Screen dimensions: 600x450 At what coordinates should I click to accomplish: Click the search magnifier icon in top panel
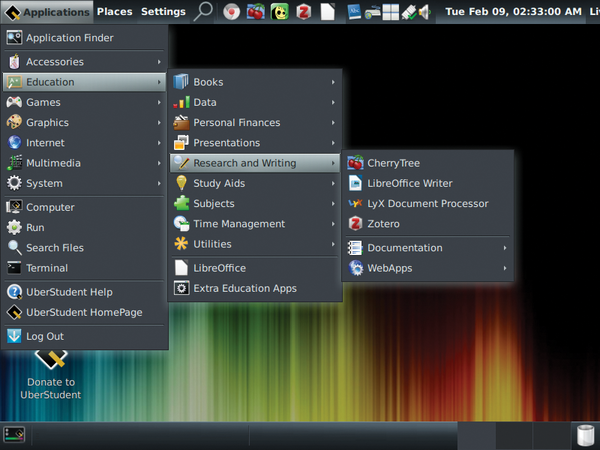(x=203, y=11)
